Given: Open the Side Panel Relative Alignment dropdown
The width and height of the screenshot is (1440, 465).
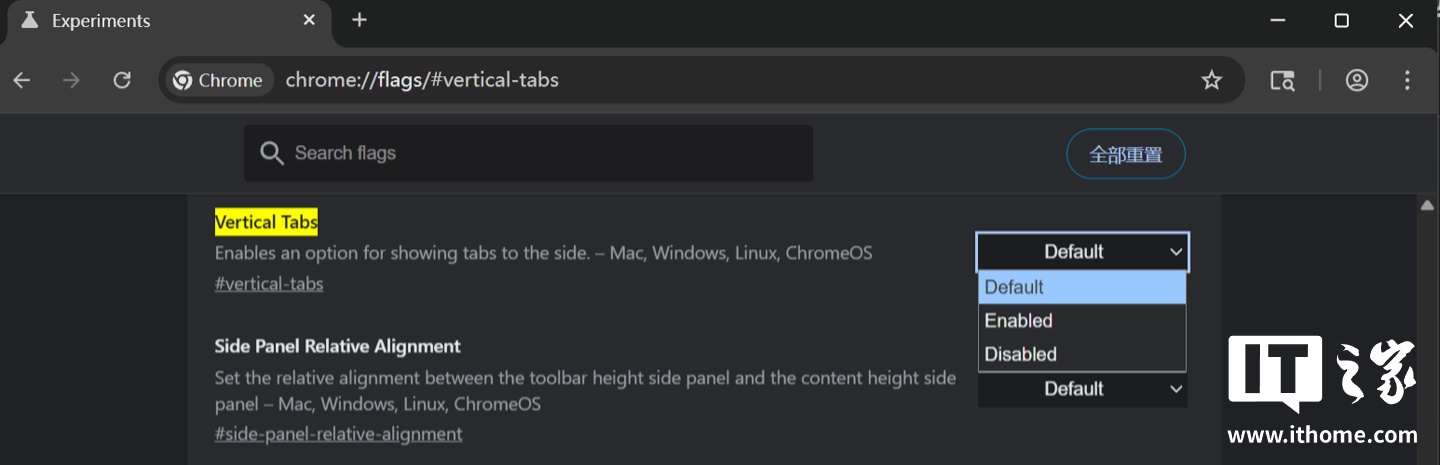Looking at the screenshot, I should pos(1082,389).
